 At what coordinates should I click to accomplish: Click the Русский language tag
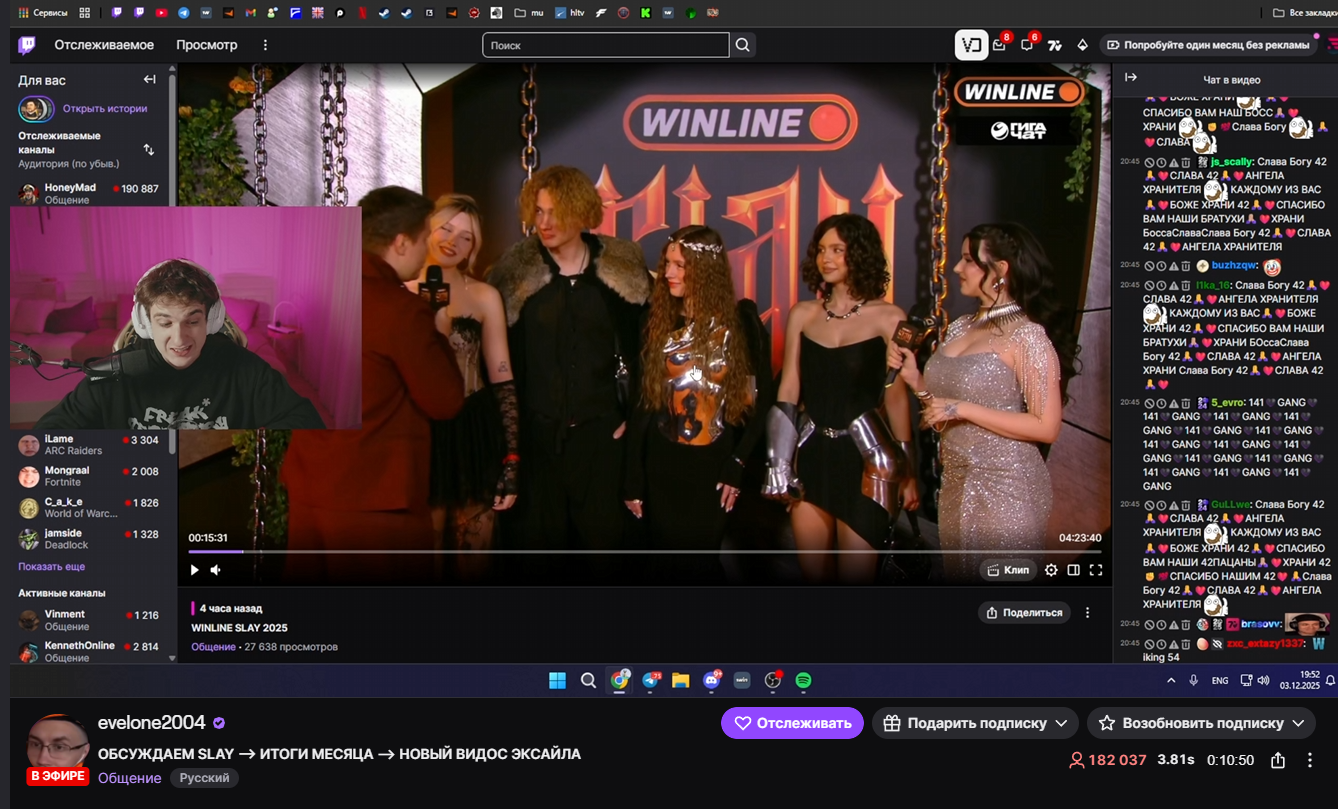pos(204,778)
